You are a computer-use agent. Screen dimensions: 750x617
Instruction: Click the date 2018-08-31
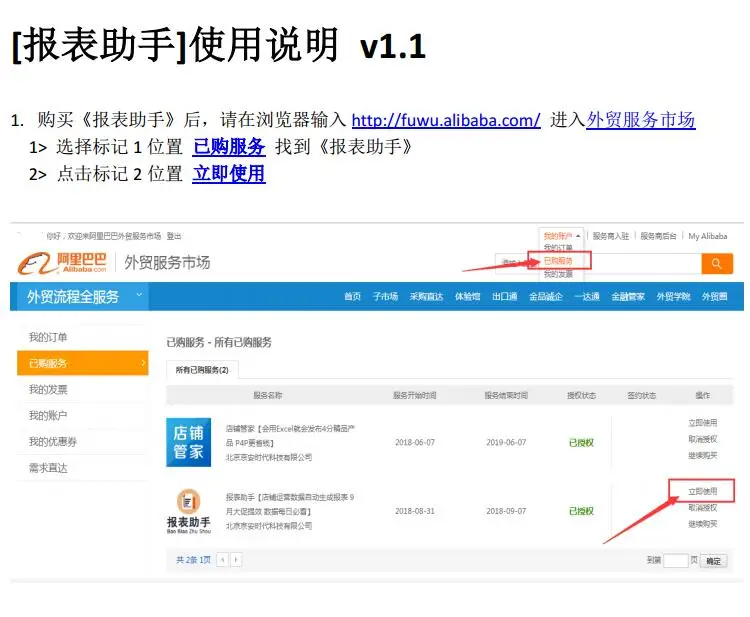(x=415, y=511)
